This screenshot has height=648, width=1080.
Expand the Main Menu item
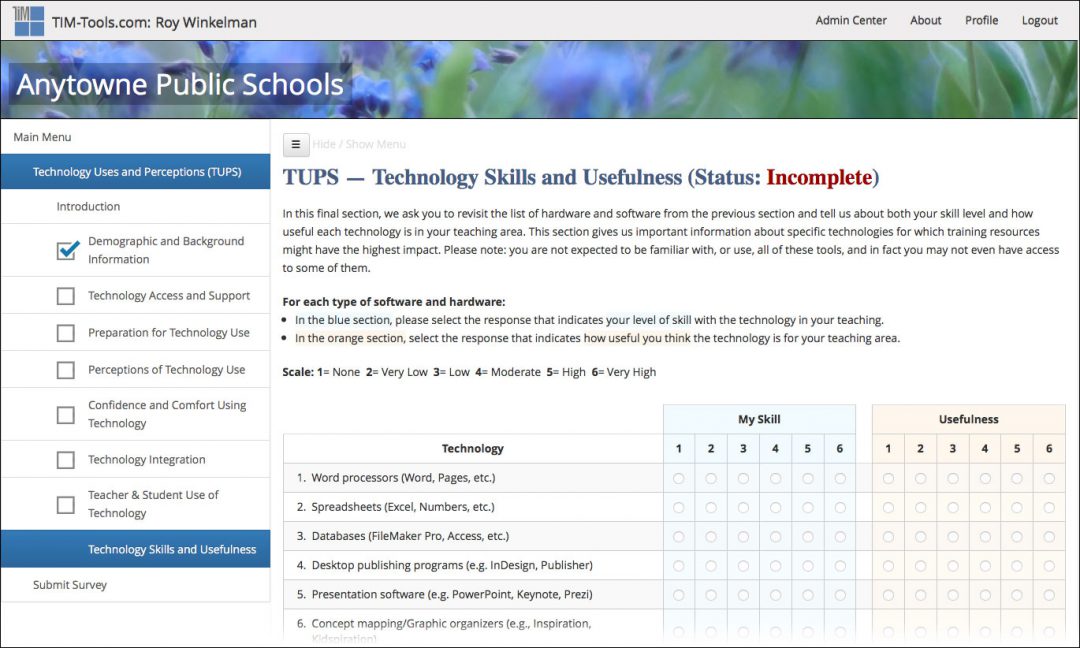point(42,137)
